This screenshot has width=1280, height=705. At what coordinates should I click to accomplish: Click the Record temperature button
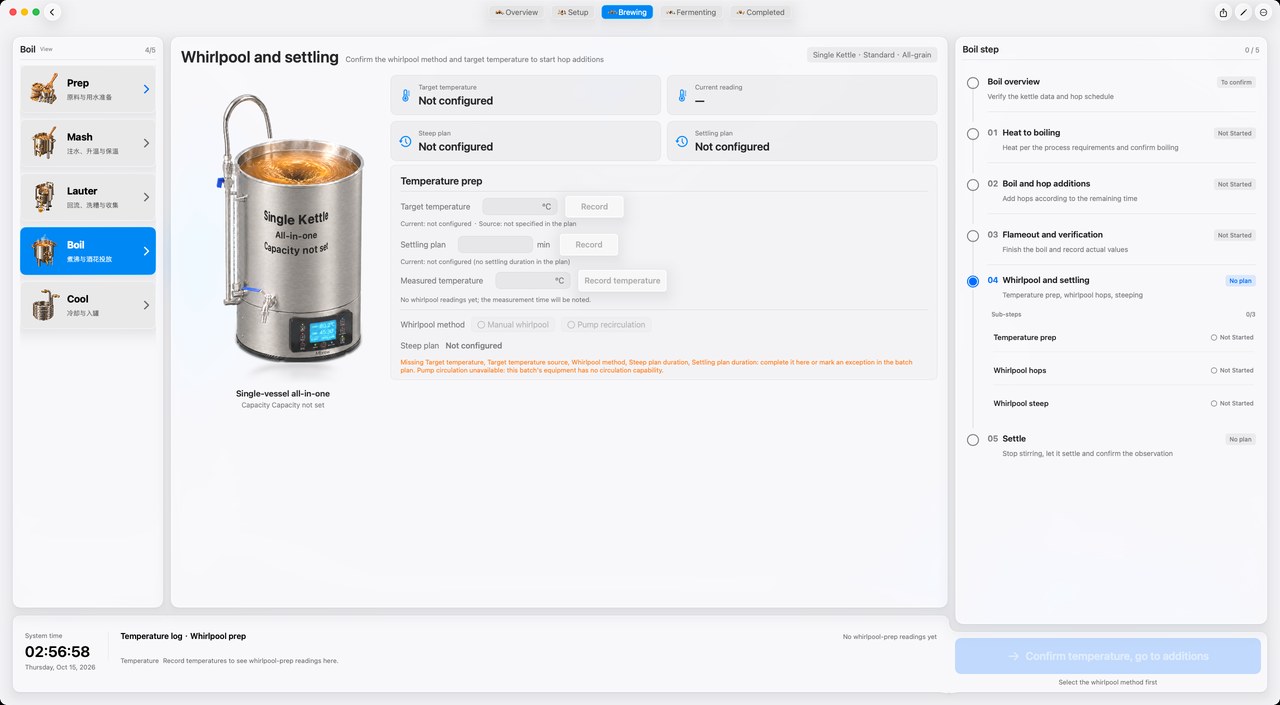pyautogui.click(x=622, y=281)
